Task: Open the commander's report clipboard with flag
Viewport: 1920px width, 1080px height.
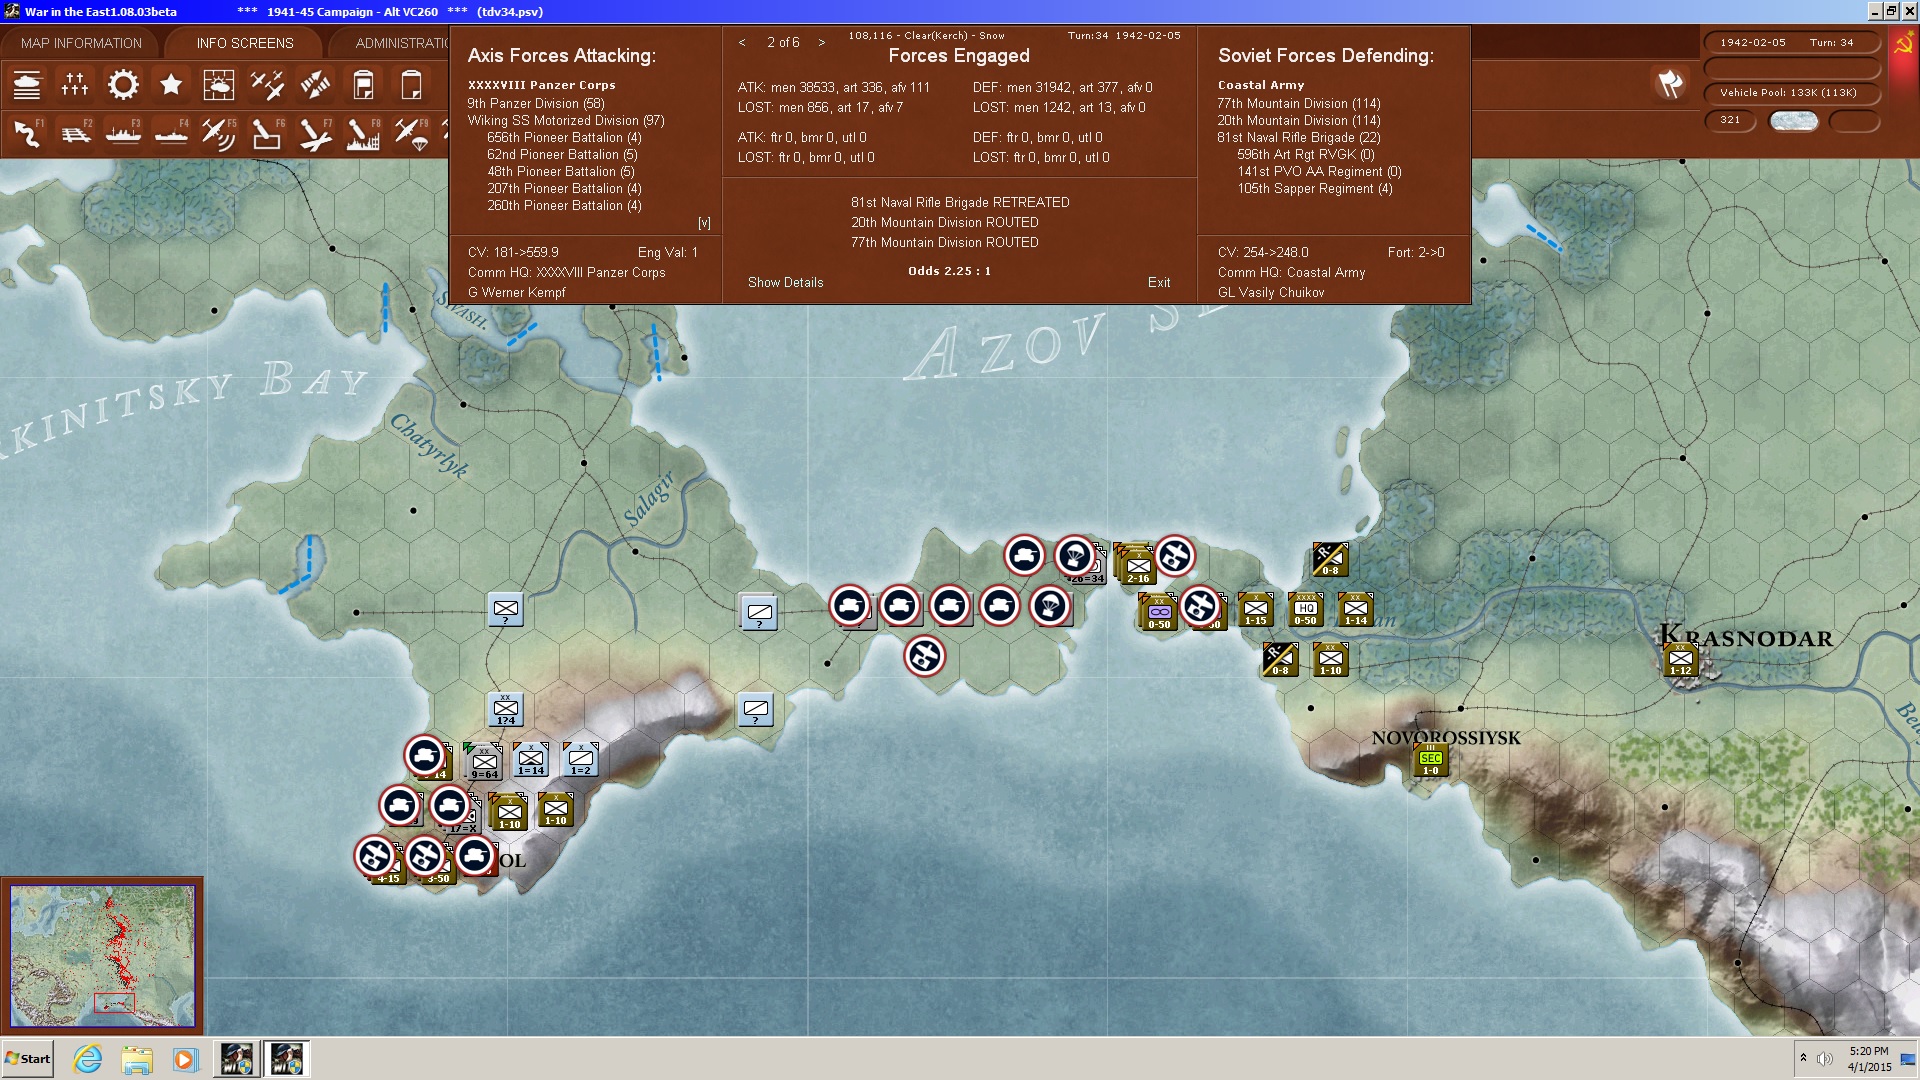Action: point(363,85)
